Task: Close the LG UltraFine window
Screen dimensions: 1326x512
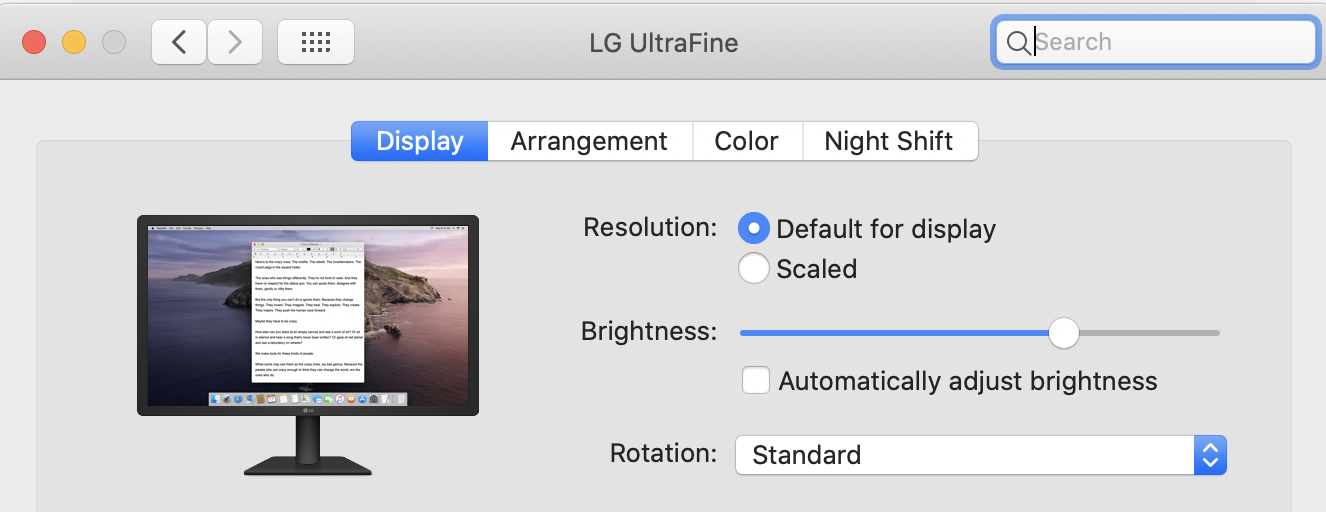Action: [x=35, y=42]
